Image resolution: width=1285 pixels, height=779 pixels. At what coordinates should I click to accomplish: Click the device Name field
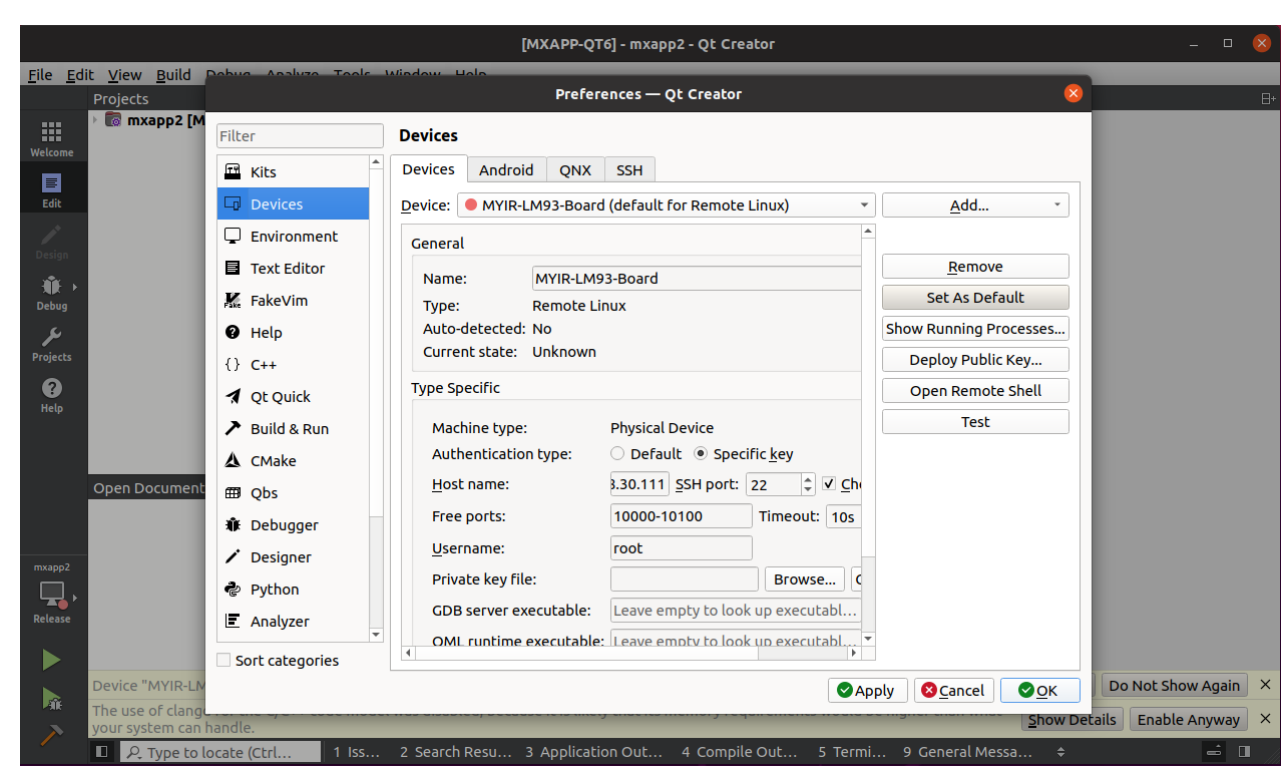[x=696, y=278]
